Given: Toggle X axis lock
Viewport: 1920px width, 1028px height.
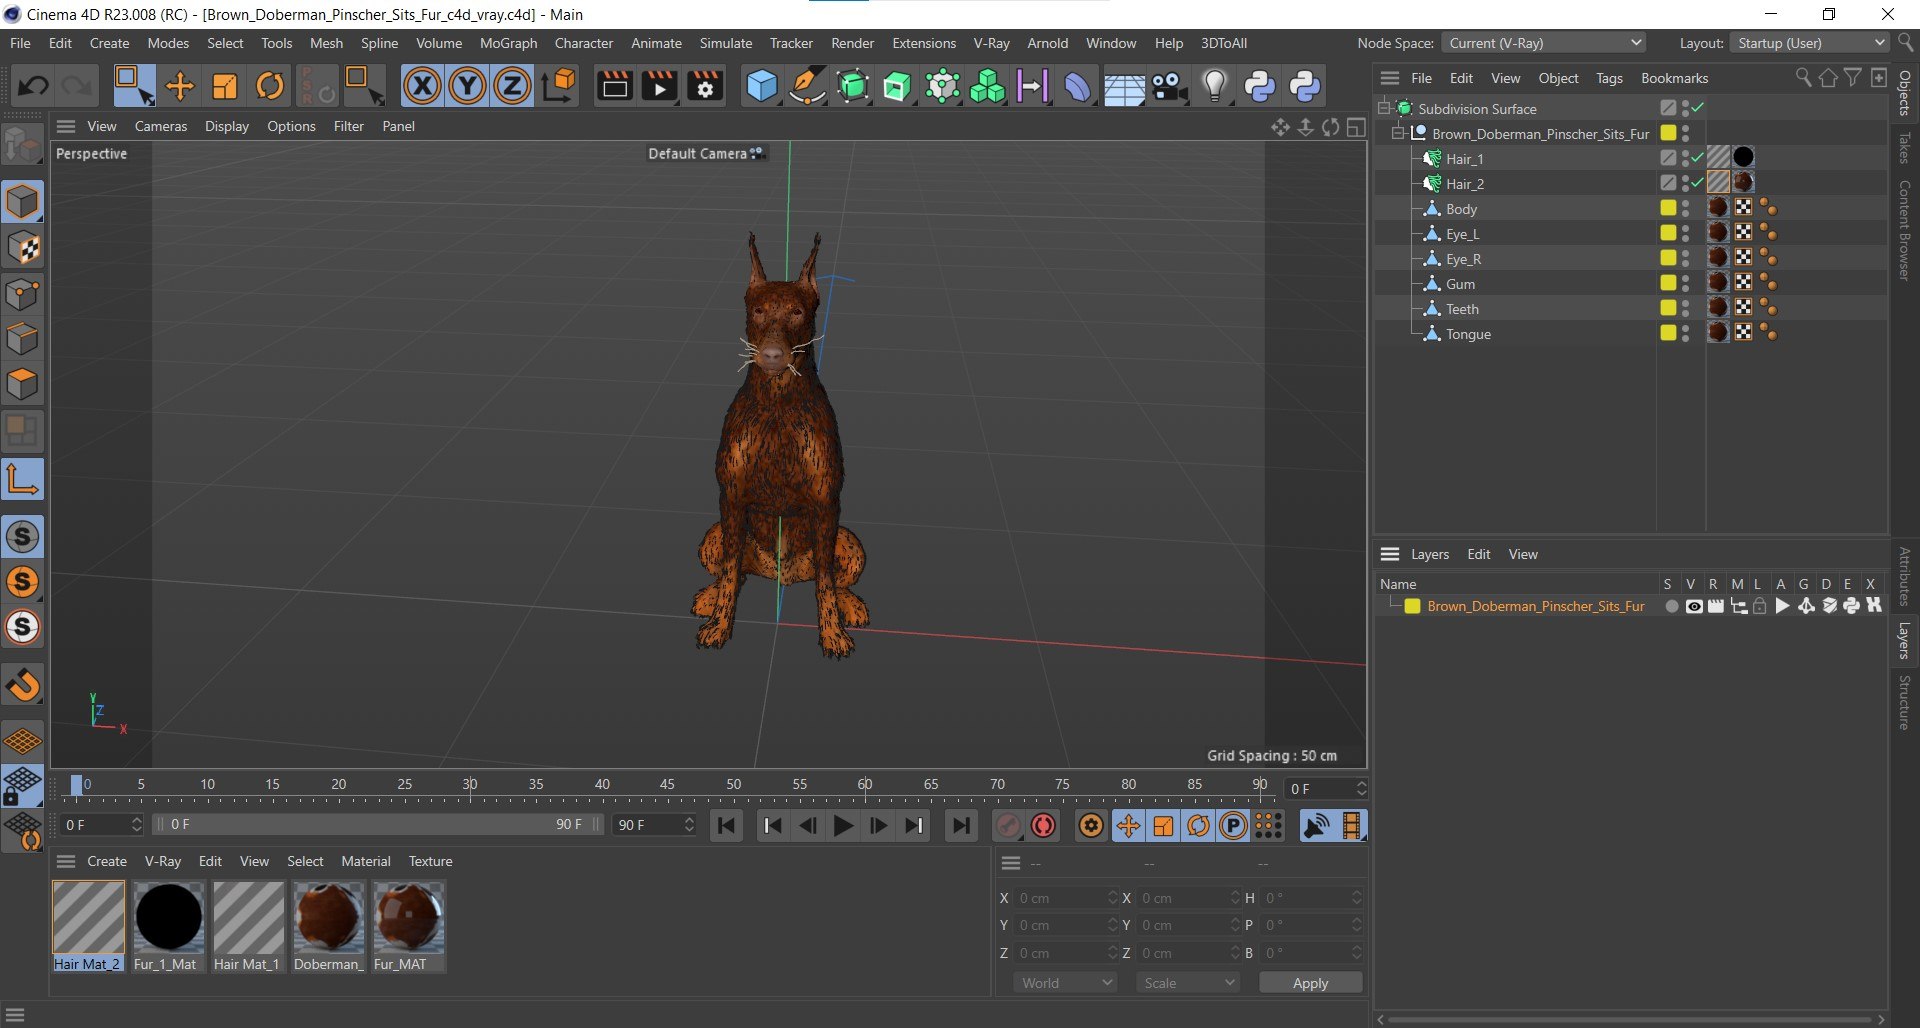Looking at the screenshot, I should [422, 86].
